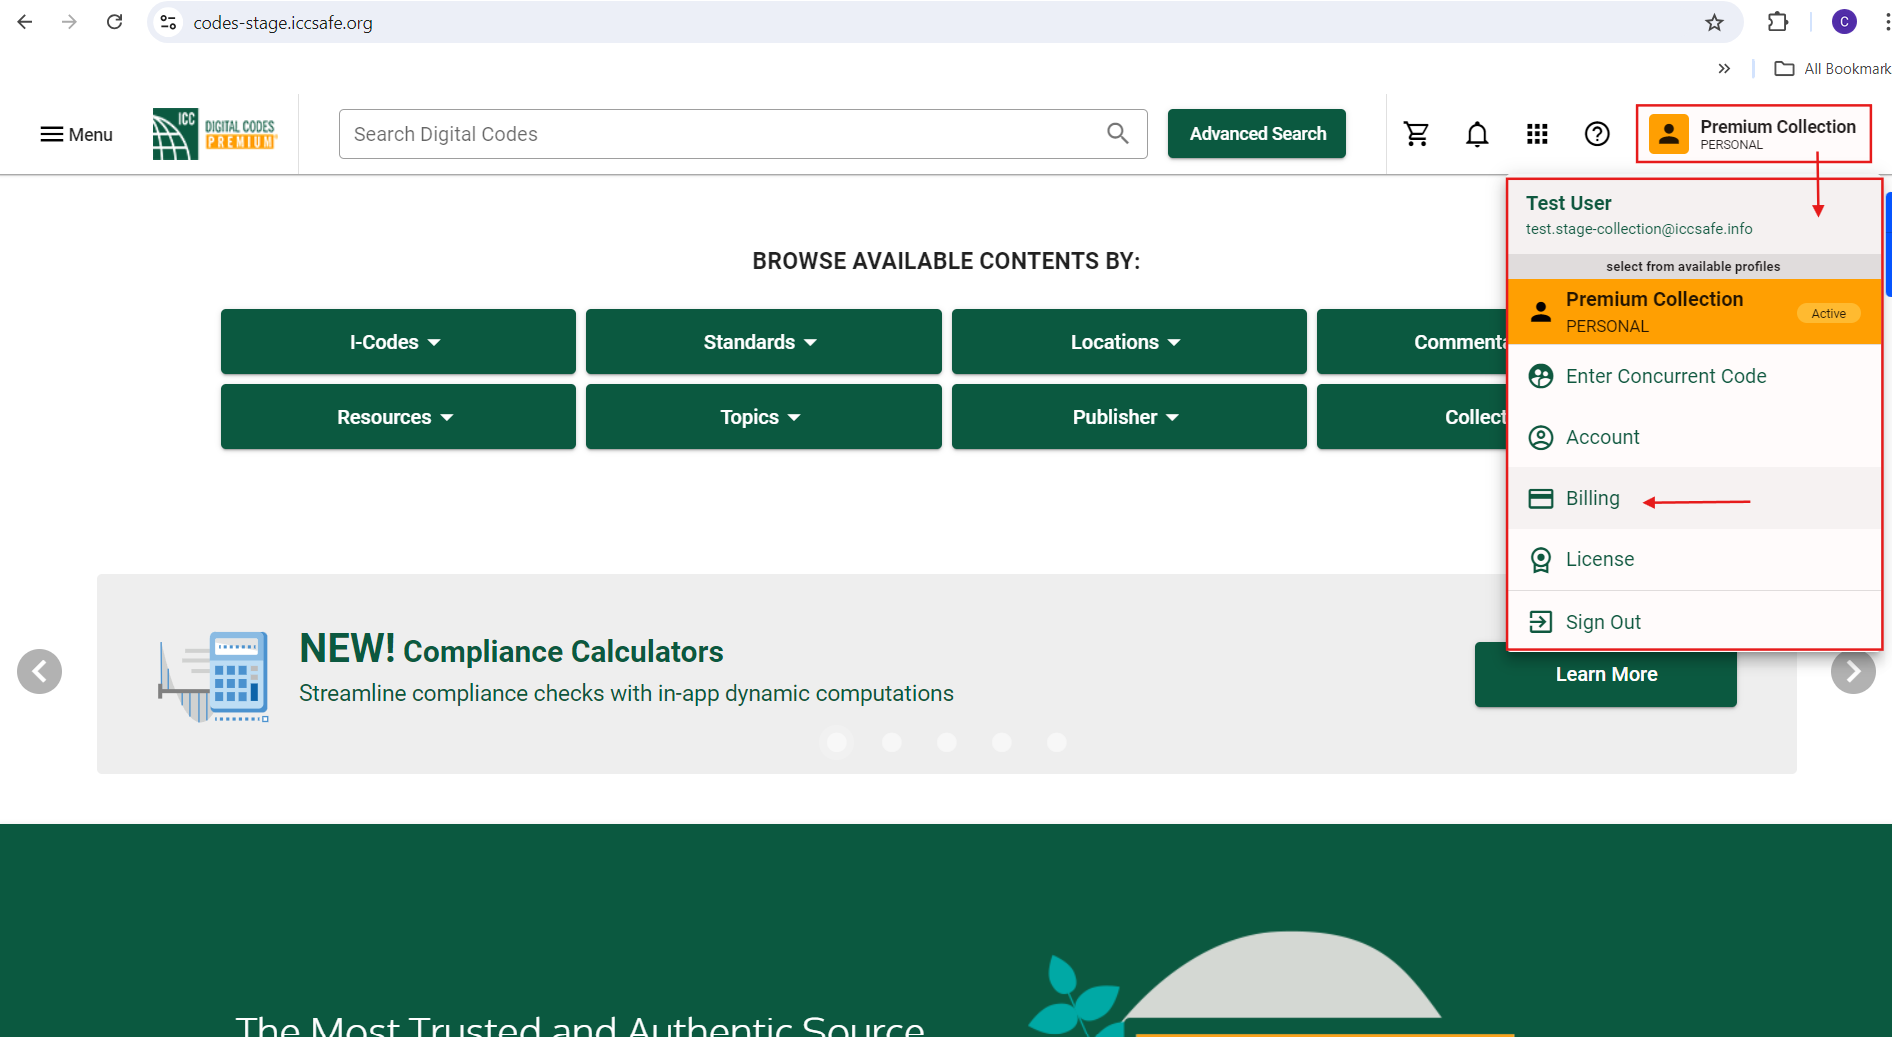Click the Advanced Search button

(1257, 134)
